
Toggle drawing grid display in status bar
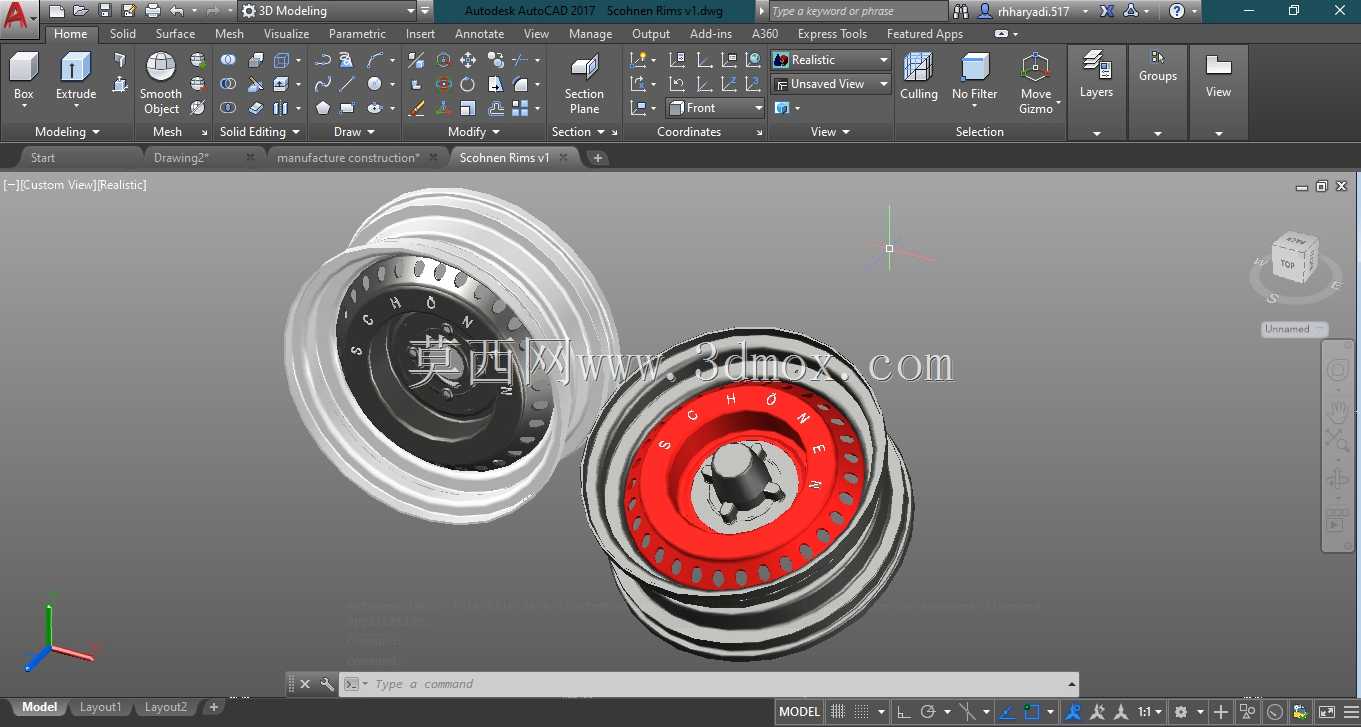pos(838,712)
